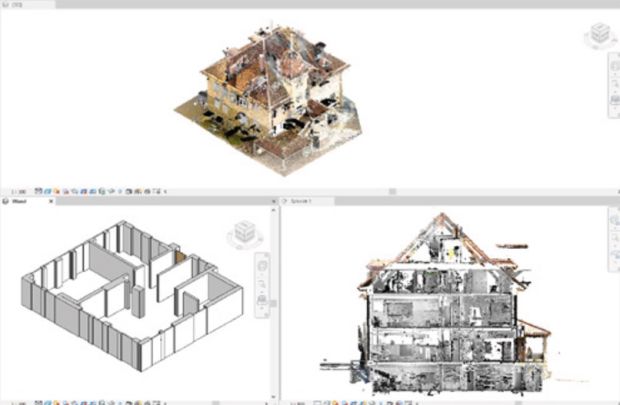Screen dimensions: 620x405
Task: Open Steering Wheels in top view navigation bar
Action: coord(615,67)
